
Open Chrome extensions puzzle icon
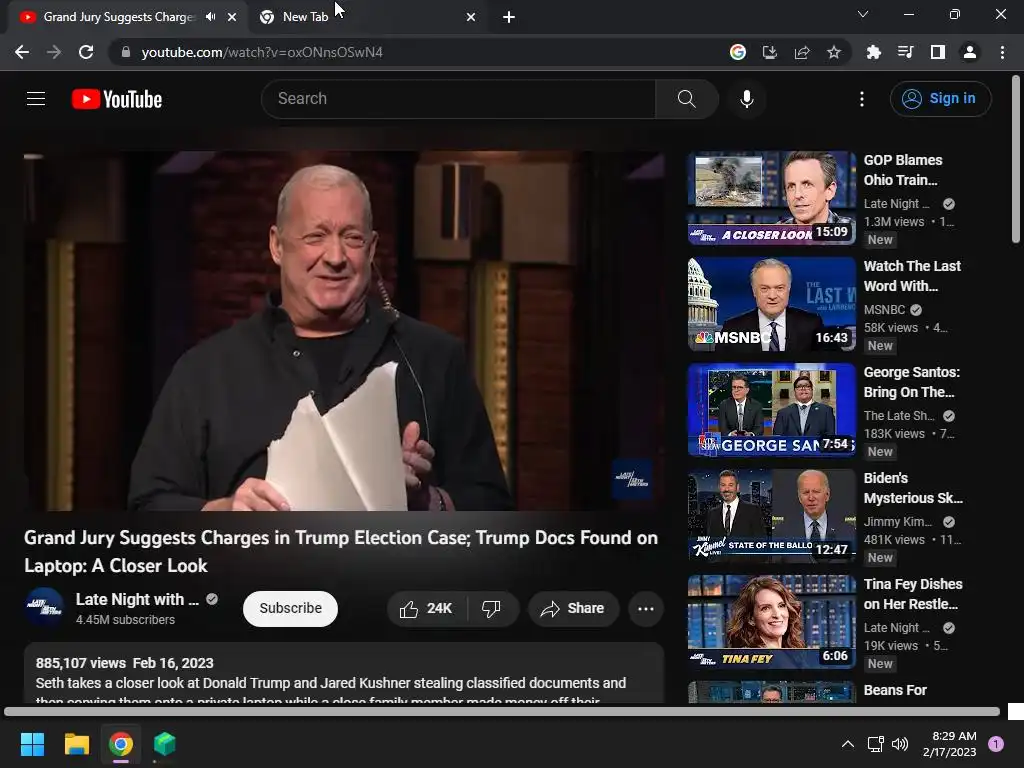point(873,52)
